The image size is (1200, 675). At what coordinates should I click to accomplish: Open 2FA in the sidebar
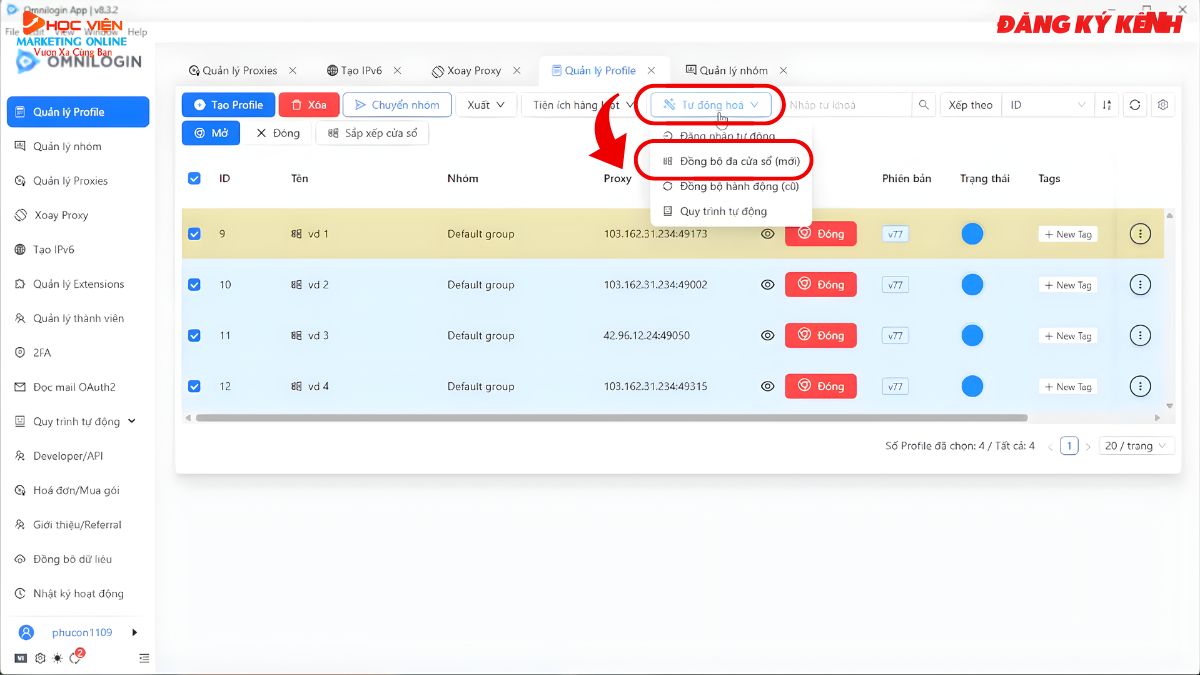coord(42,353)
